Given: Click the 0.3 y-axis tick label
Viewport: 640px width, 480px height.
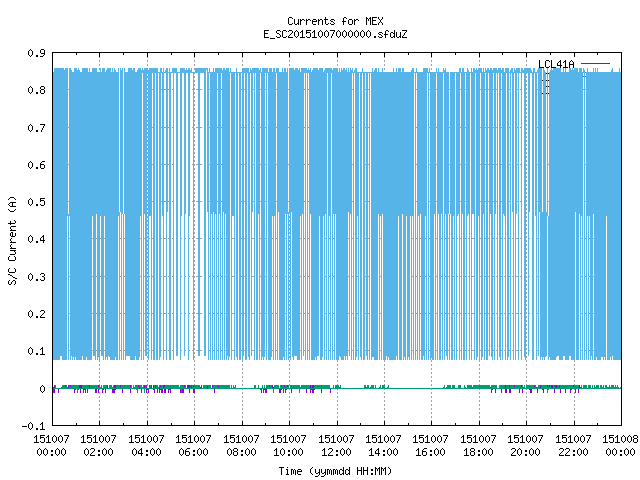Looking at the screenshot, I should tap(36, 277).
